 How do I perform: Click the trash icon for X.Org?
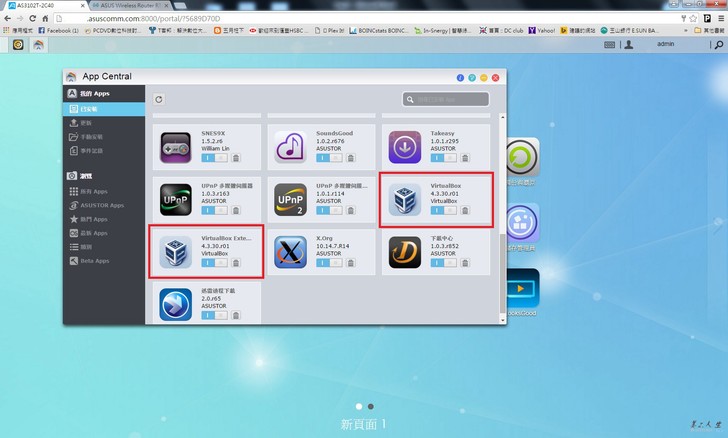click(350, 264)
